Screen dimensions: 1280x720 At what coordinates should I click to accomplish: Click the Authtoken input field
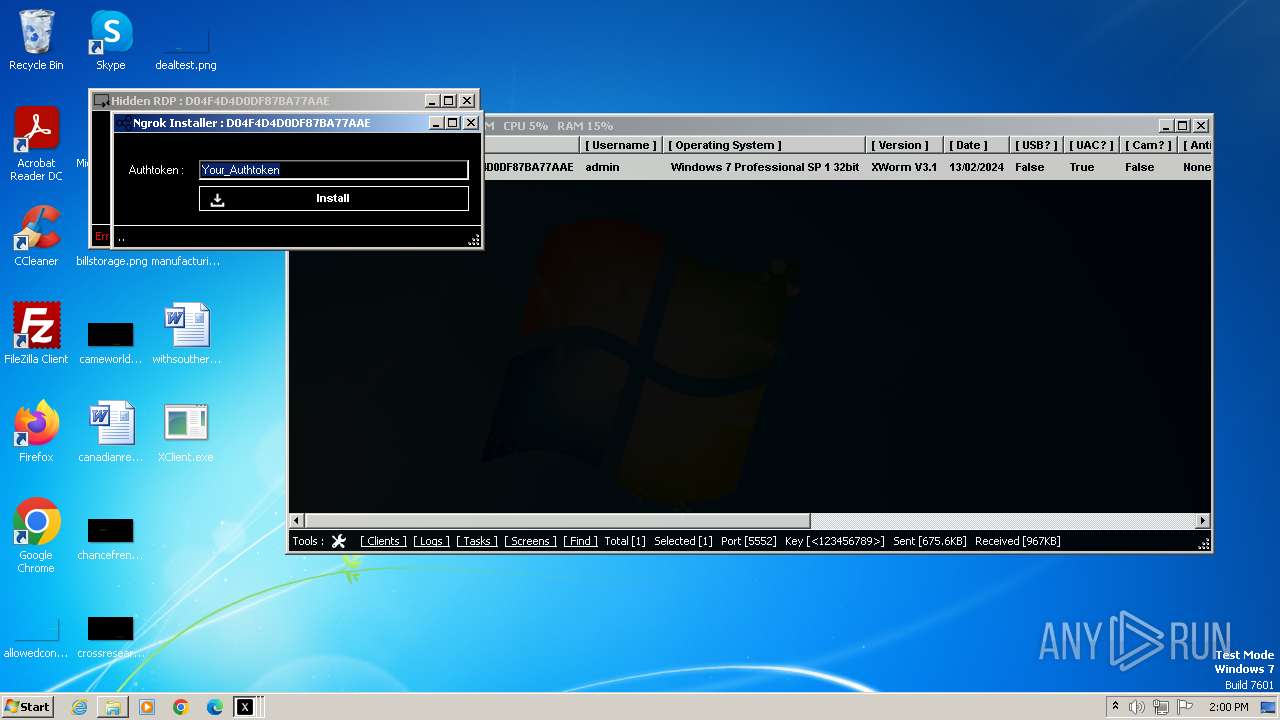point(334,170)
